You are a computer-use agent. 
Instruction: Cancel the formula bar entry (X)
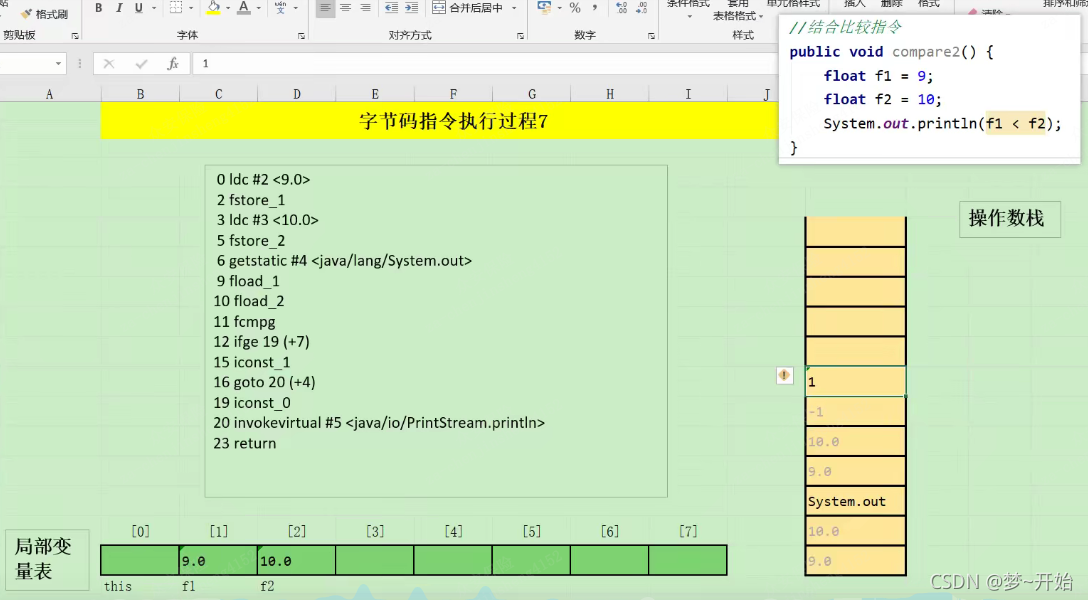click(109, 64)
